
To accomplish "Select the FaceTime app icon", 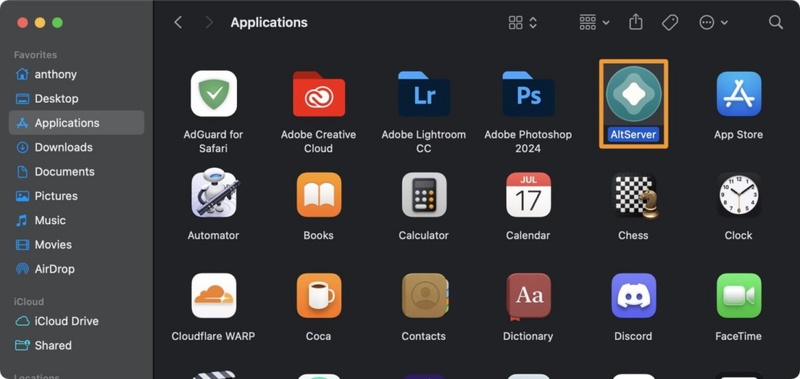I will click(738, 295).
